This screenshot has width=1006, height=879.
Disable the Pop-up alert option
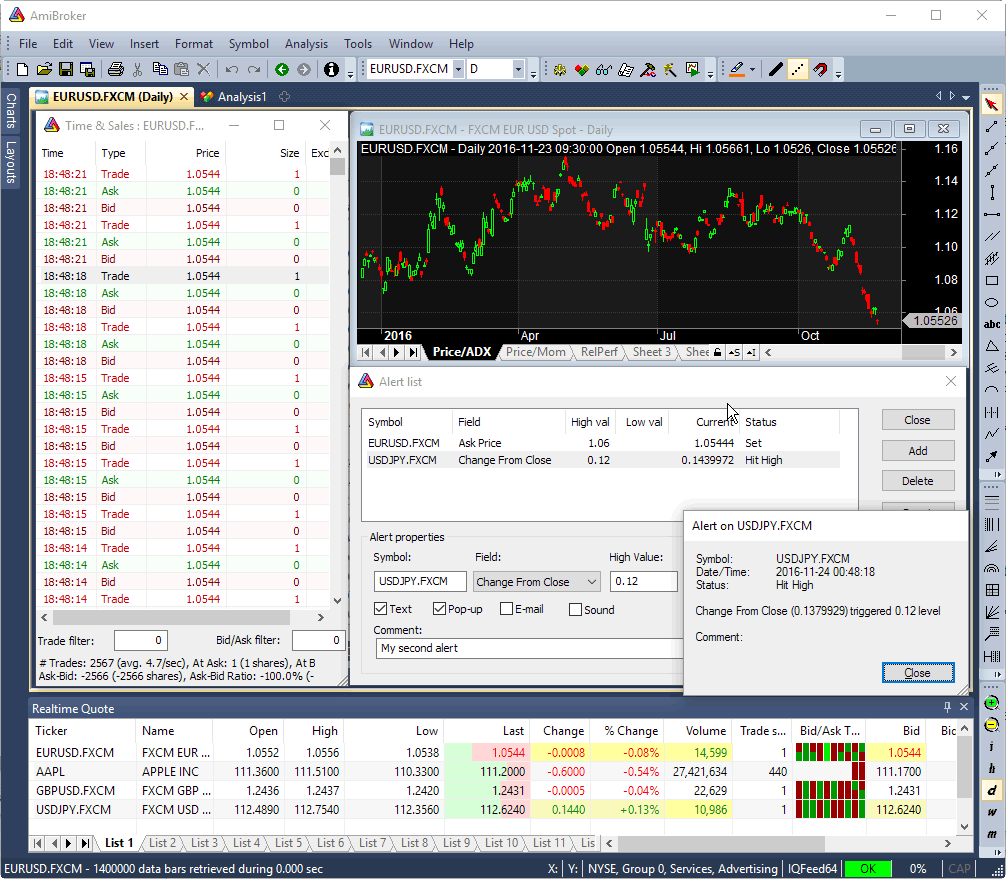click(441, 609)
